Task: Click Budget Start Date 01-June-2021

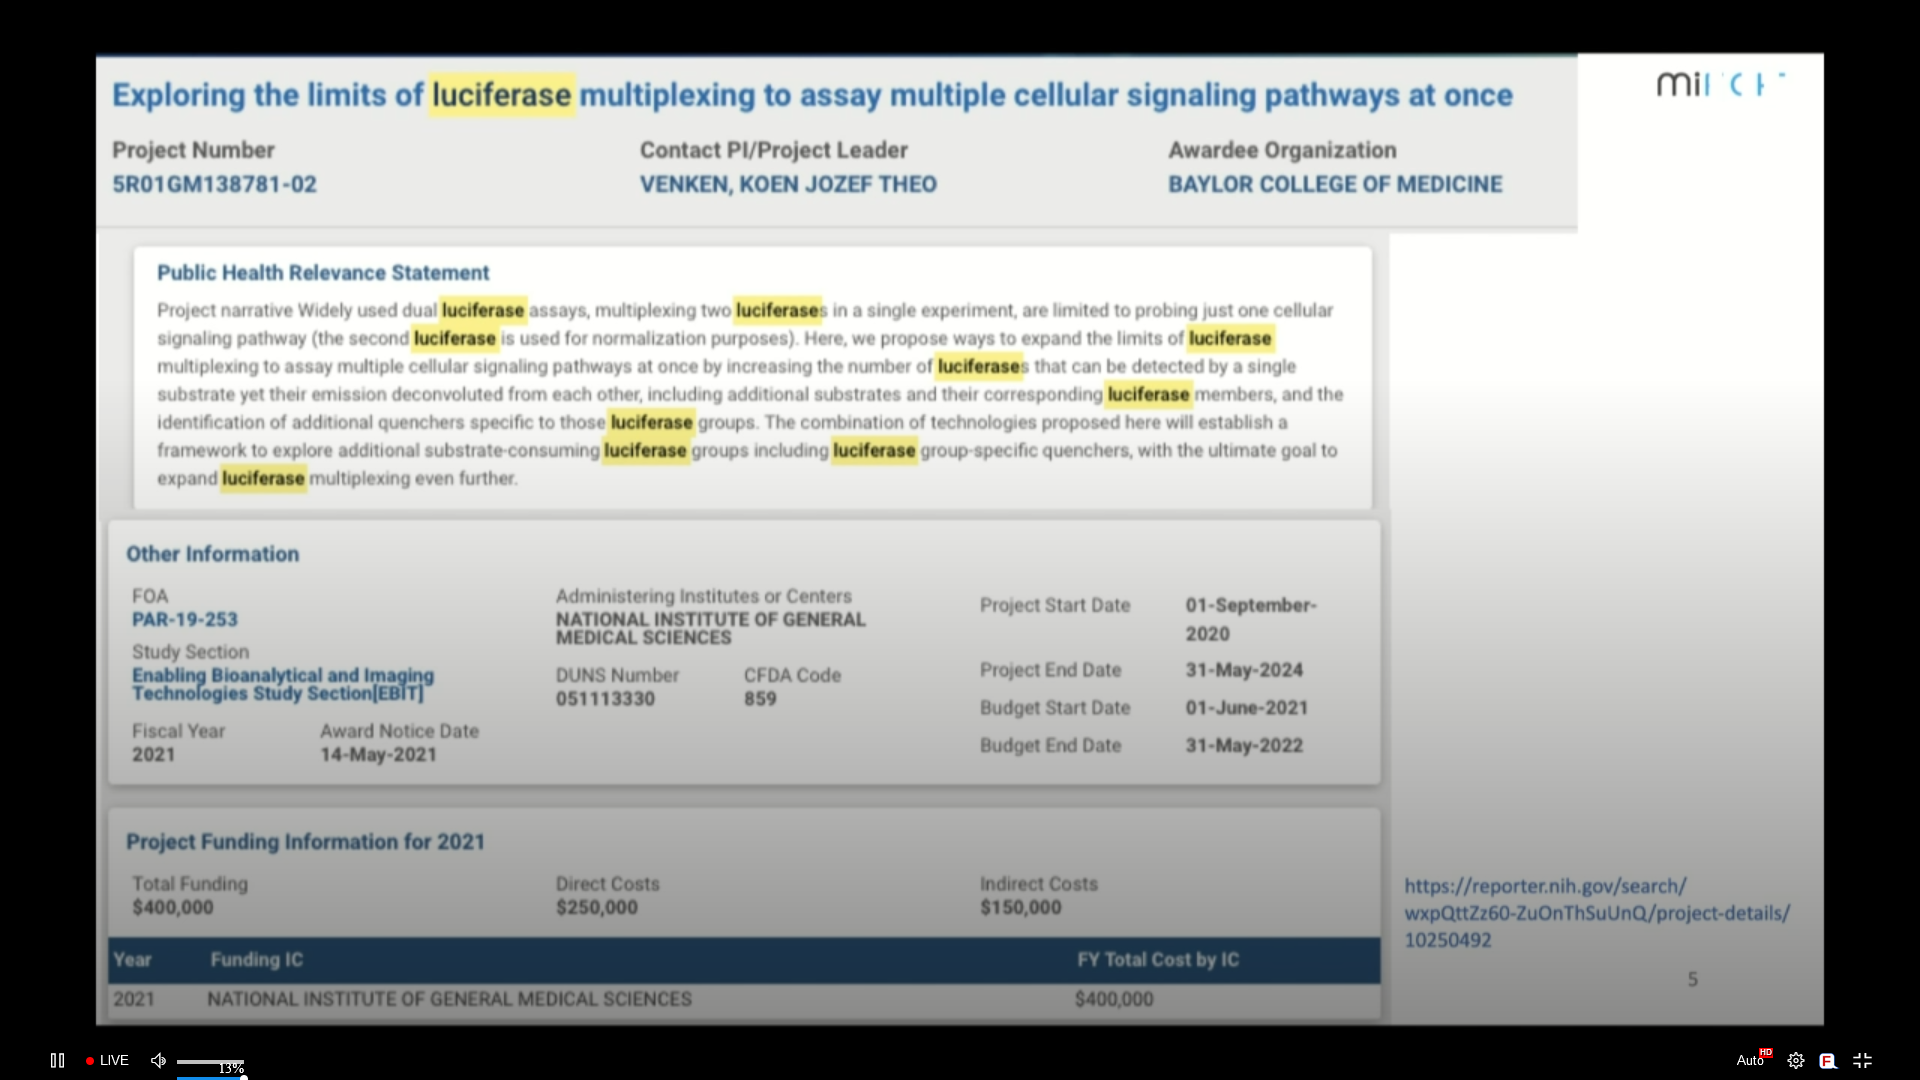Action: (1247, 708)
